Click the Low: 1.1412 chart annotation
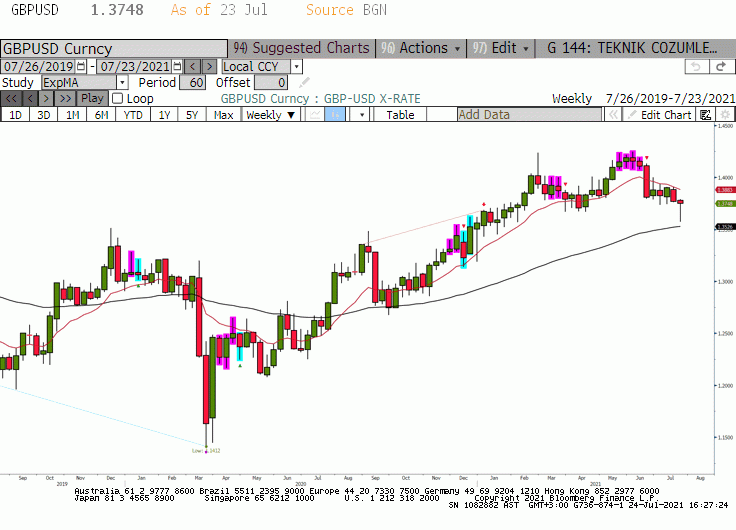This screenshot has width=736, height=530. coord(206,451)
